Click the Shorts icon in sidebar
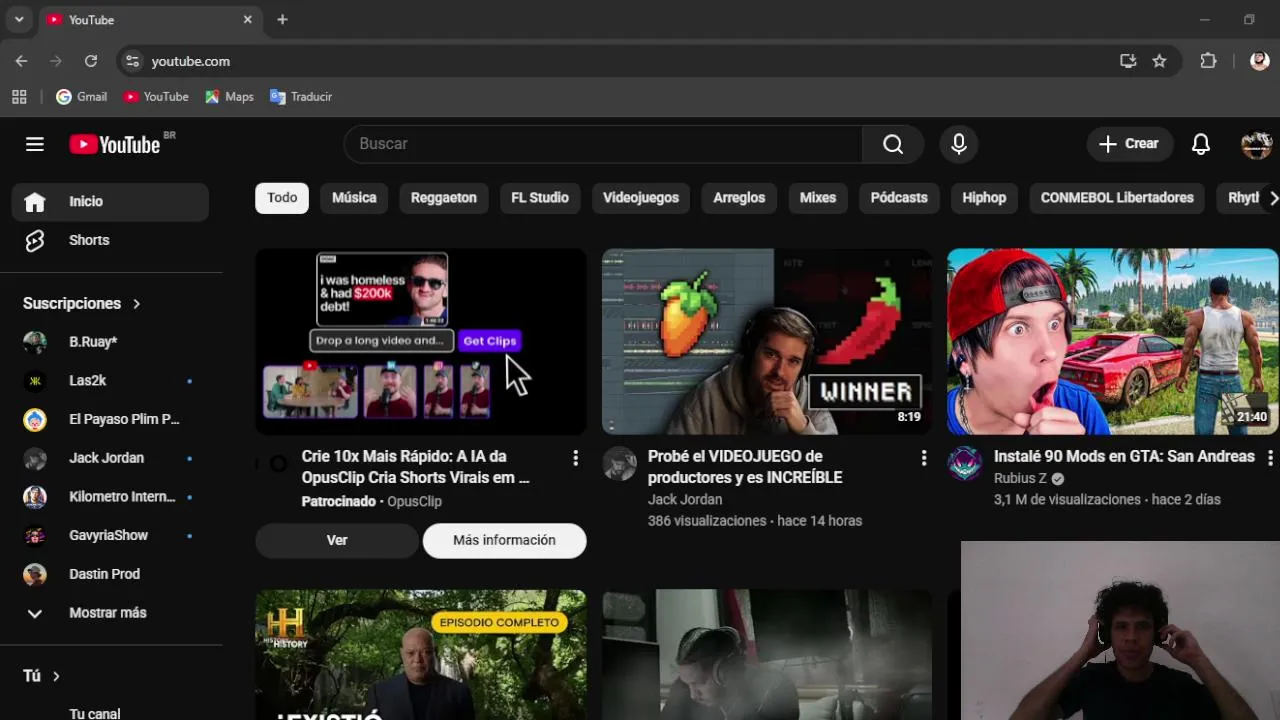 [x=35, y=240]
